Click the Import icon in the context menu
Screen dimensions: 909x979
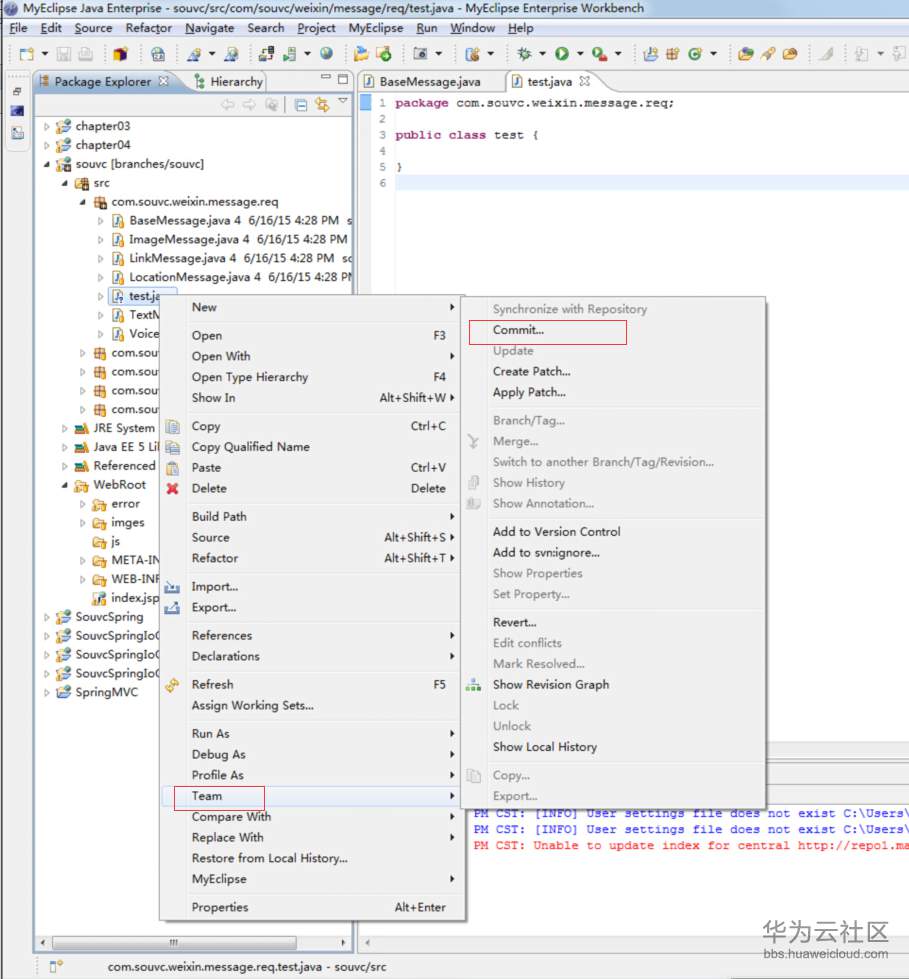(x=172, y=587)
